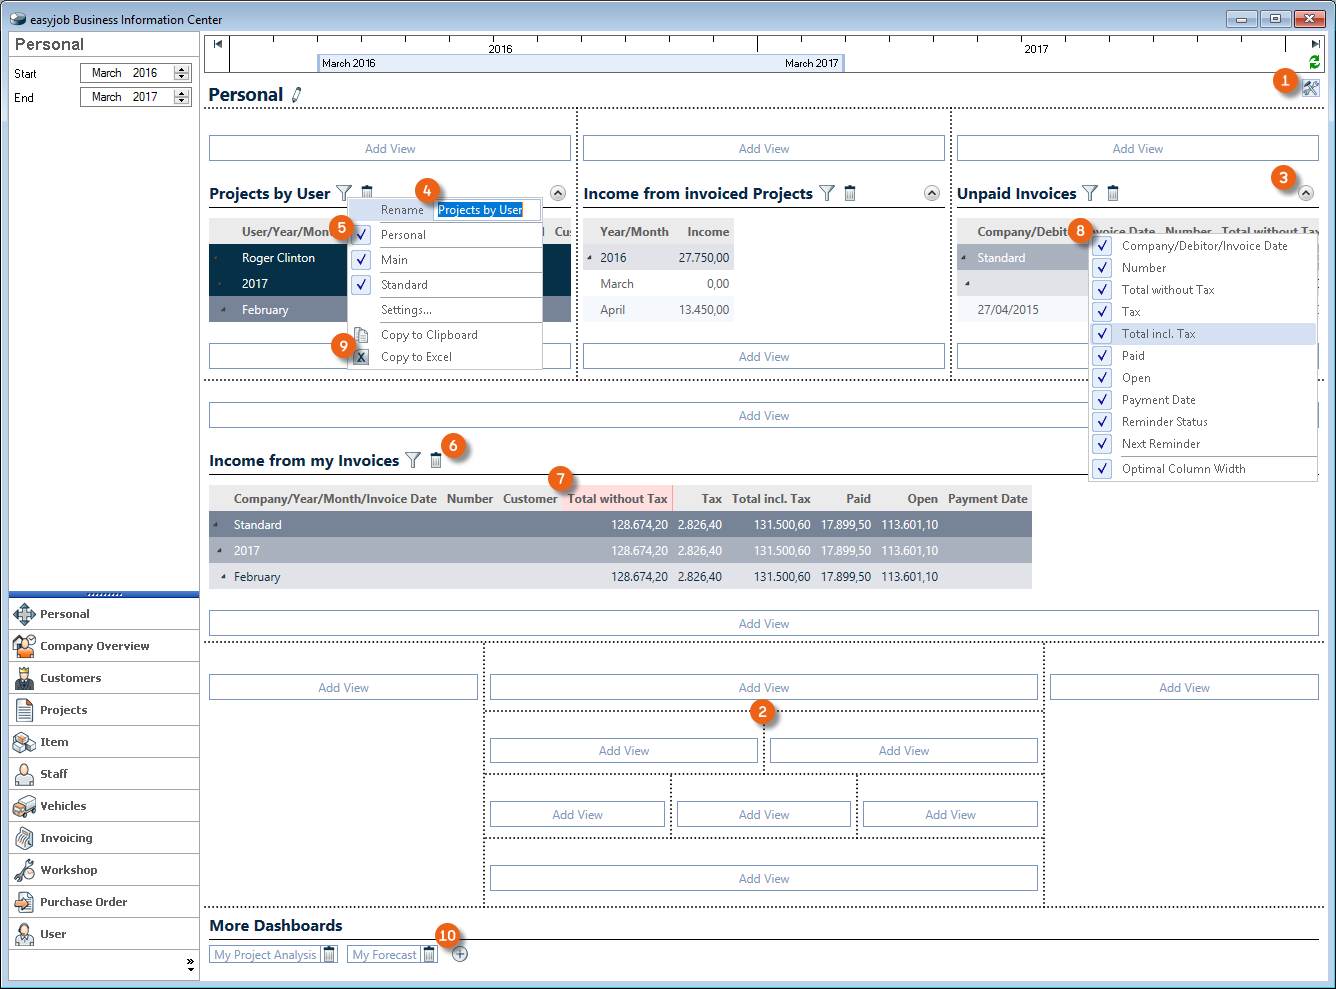Toggle the Payment Date column checkbox
This screenshot has width=1336, height=989.
[1102, 400]
